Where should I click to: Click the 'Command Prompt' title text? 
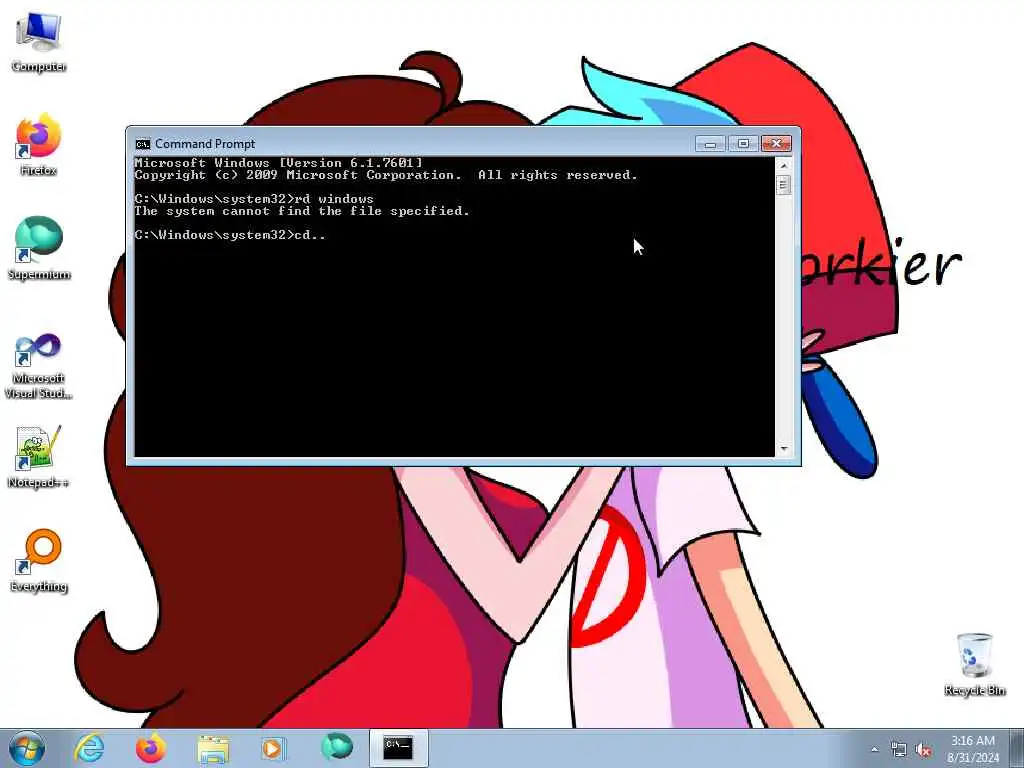[205, 144]
